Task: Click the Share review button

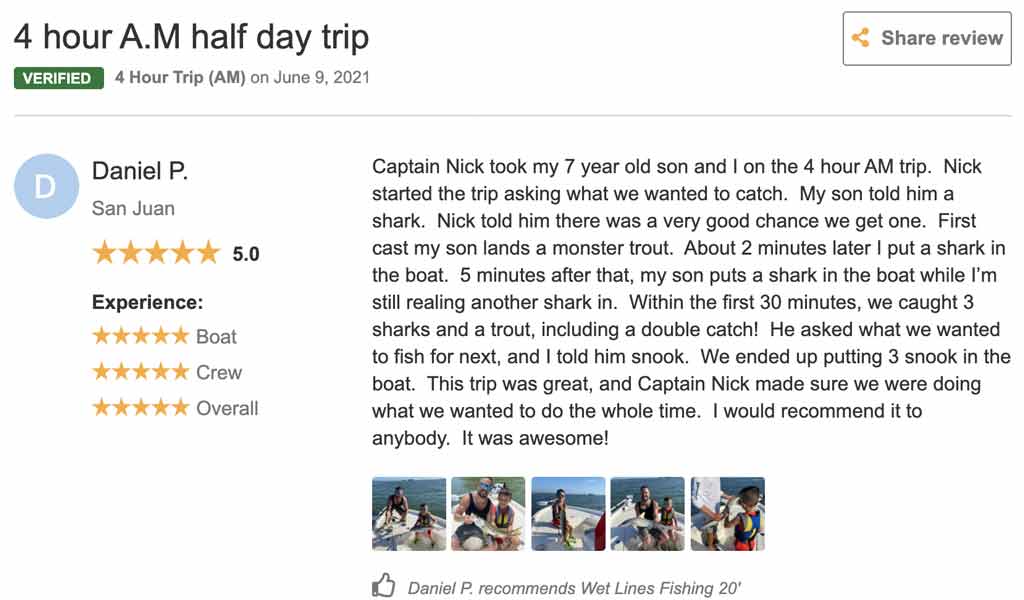Action: point(926,39)
